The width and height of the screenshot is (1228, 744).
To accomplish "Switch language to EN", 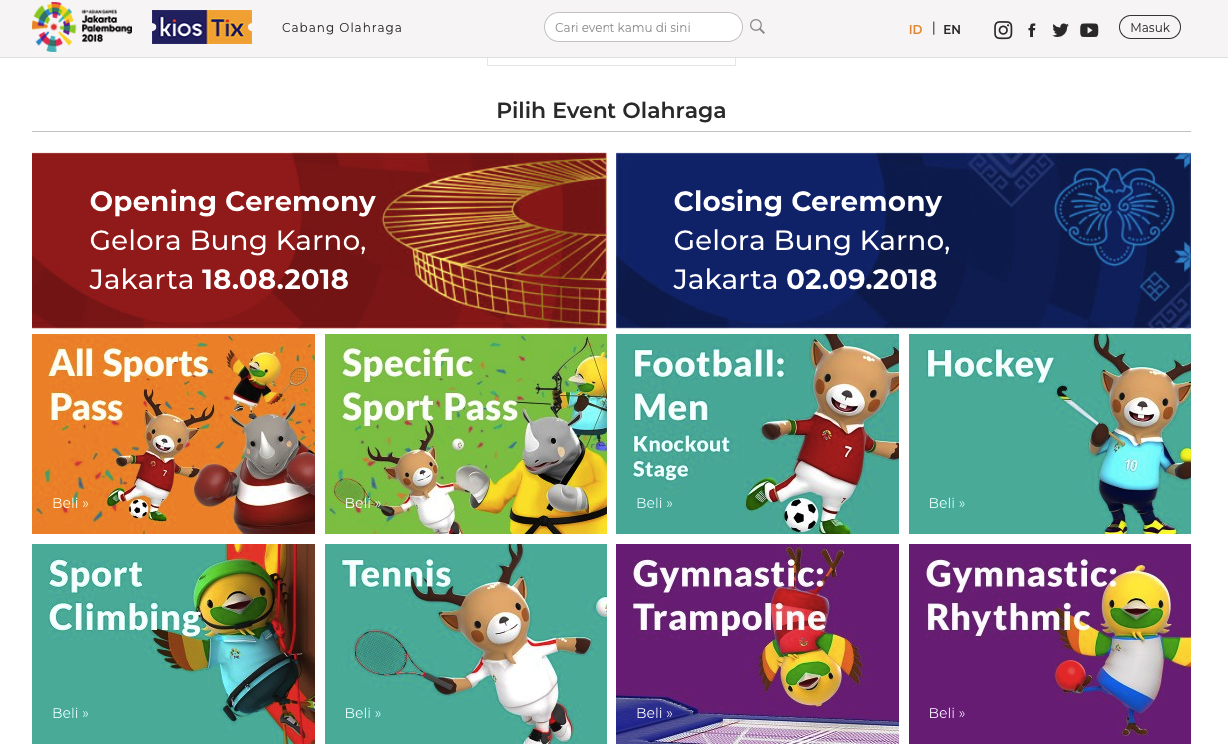I will click(952, 29).
